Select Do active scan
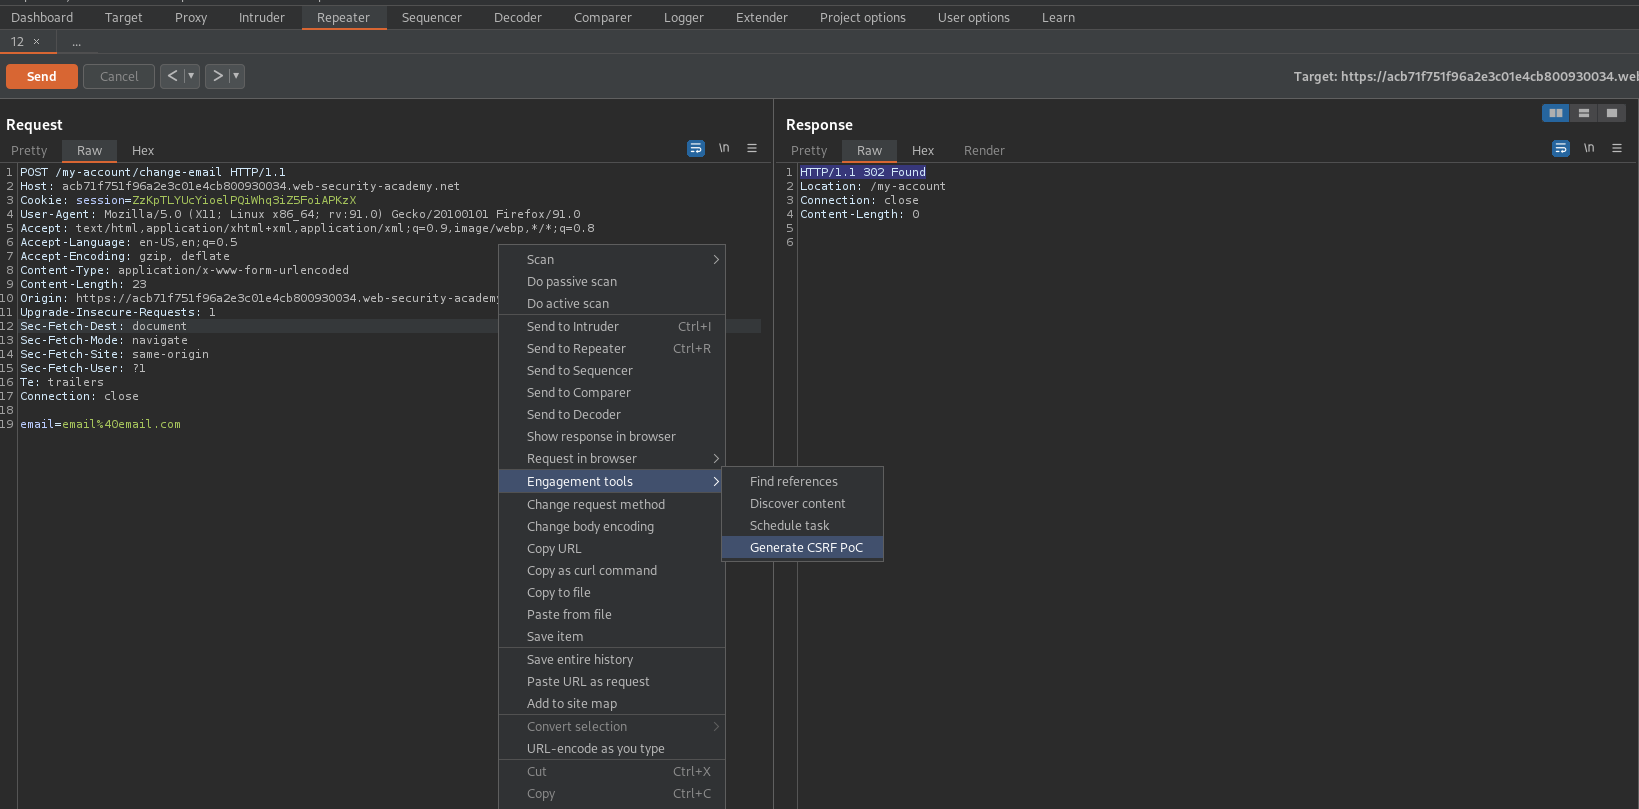 point(612,303)
